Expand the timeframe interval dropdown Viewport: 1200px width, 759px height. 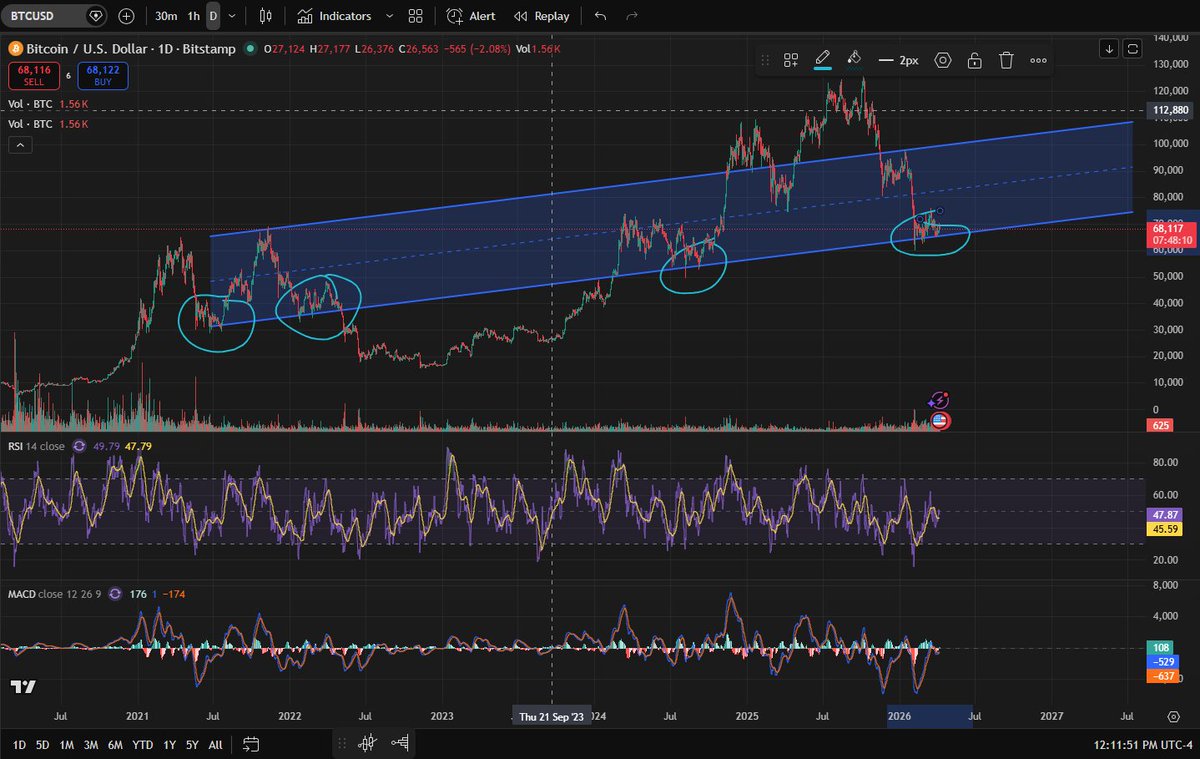tap(233, 16)
